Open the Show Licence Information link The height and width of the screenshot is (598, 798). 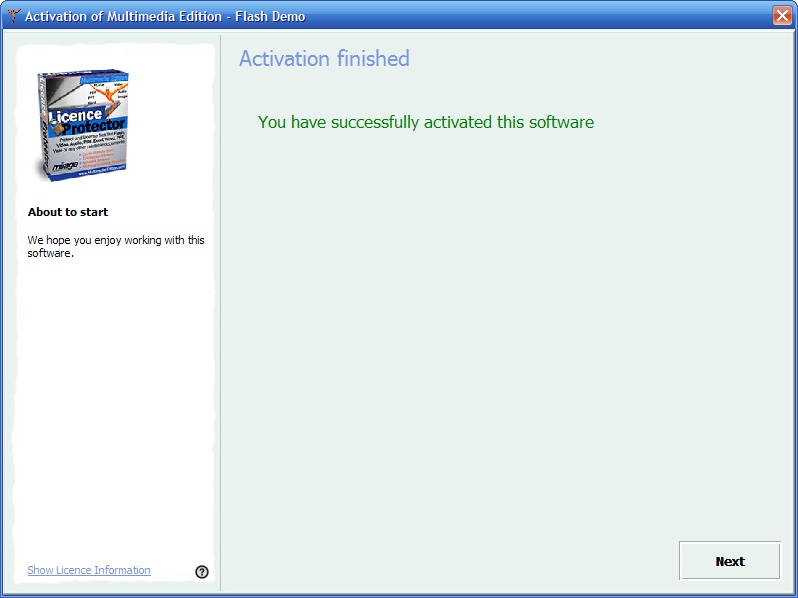(89, 570)
